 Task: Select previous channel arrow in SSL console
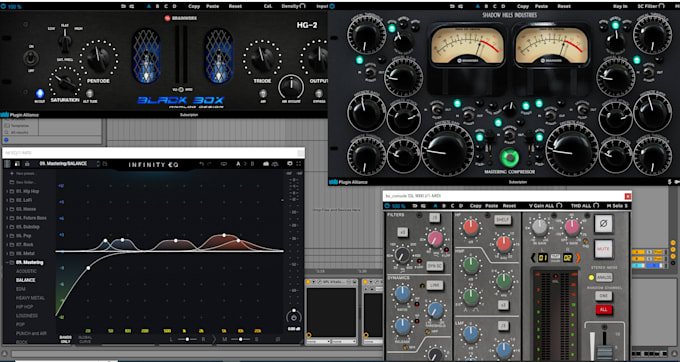[533, 258]
